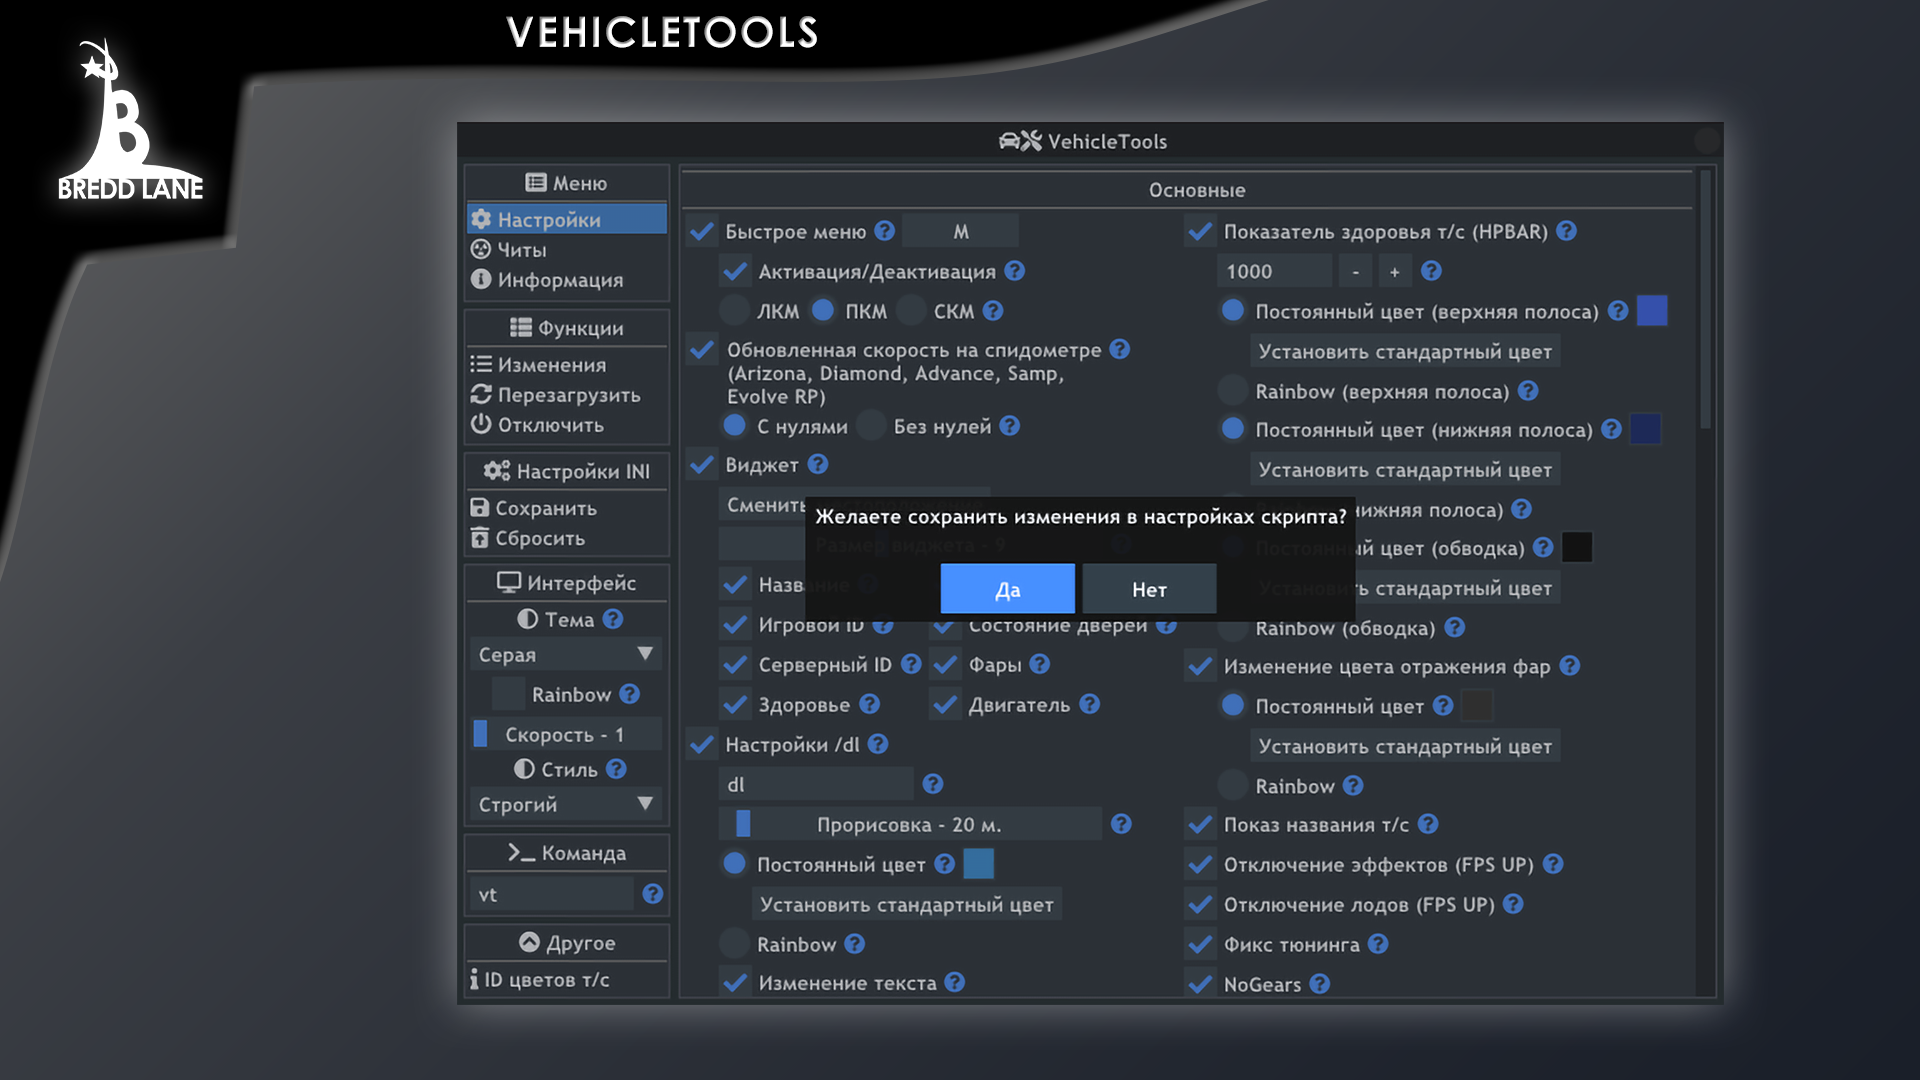
Task: Click help icon beside Без нулей
Action: pos(1009,426)
